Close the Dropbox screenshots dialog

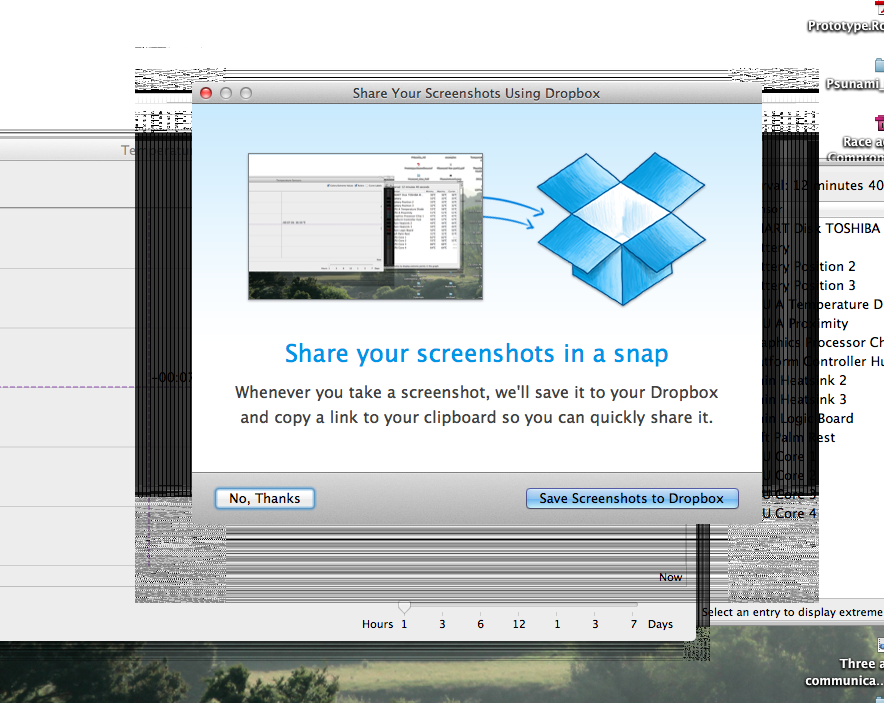(206, 93)
